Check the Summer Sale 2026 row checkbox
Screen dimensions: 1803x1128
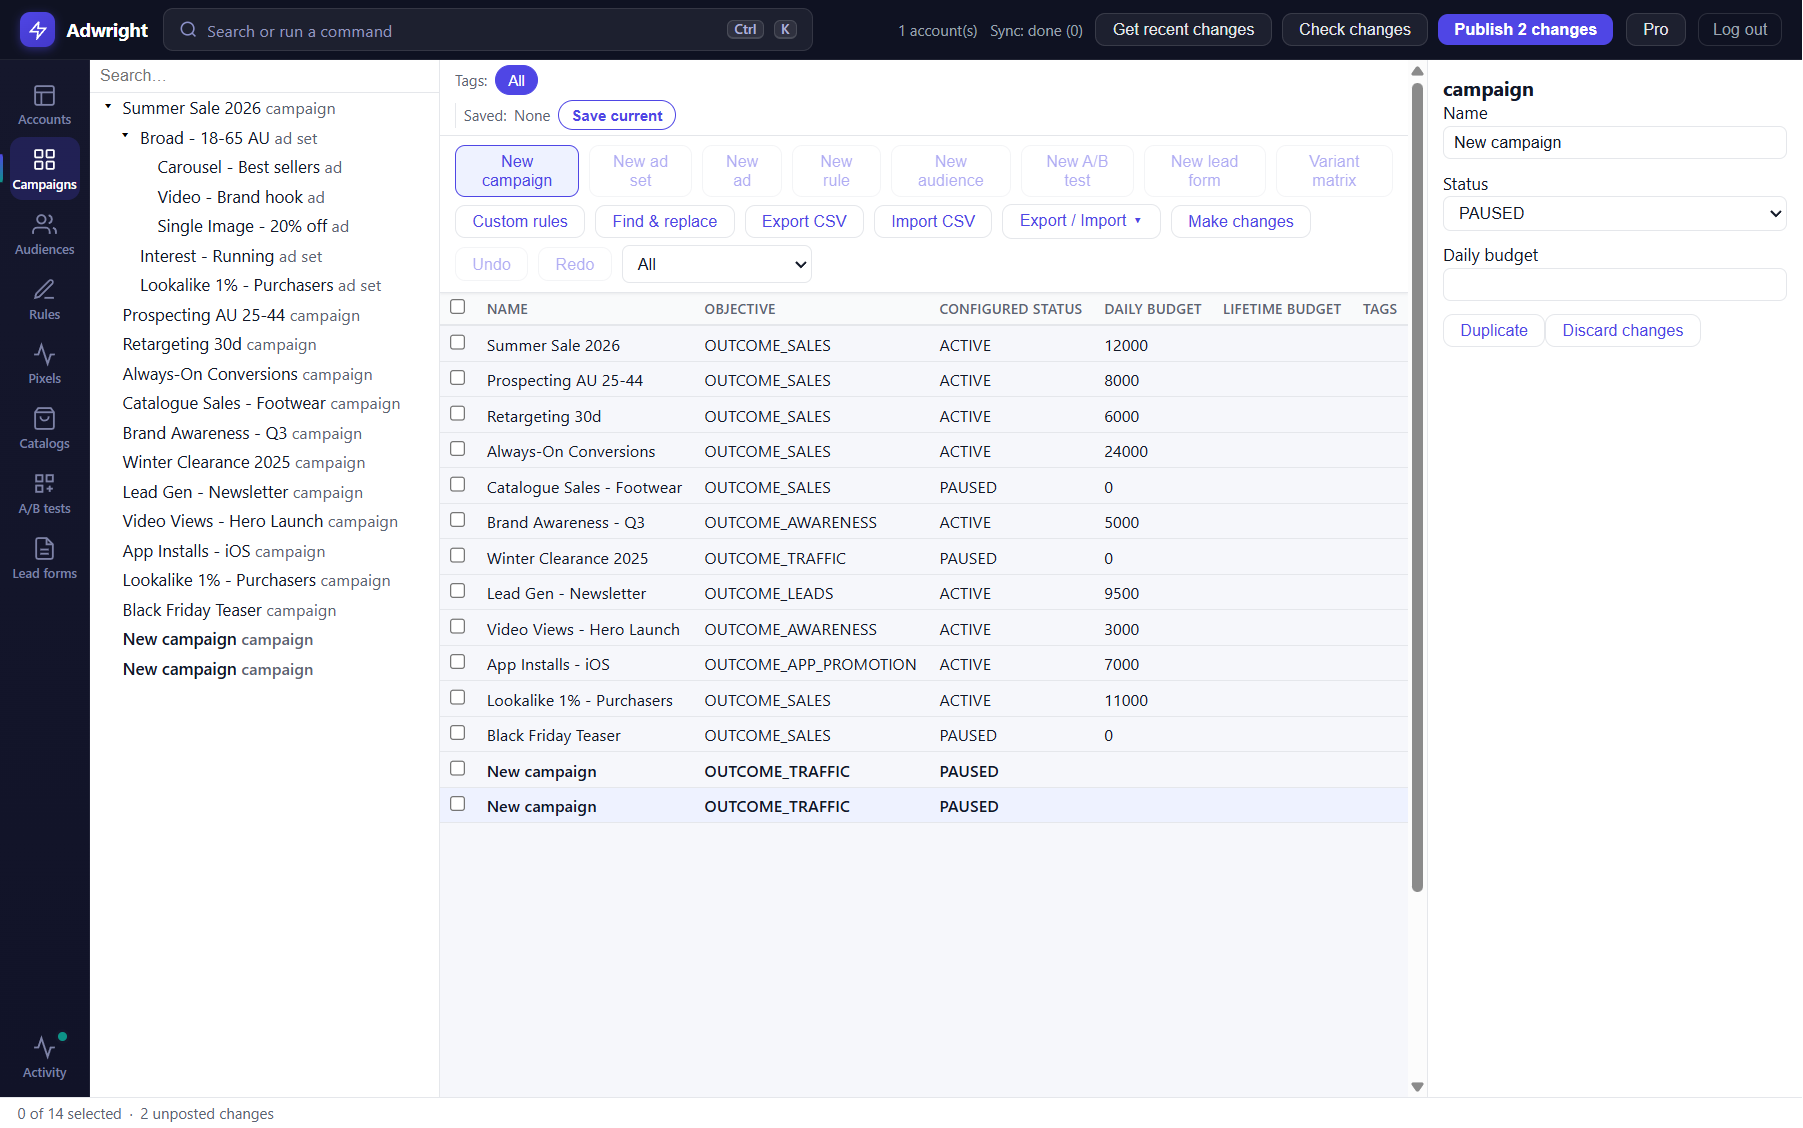[x=458, y=343]
